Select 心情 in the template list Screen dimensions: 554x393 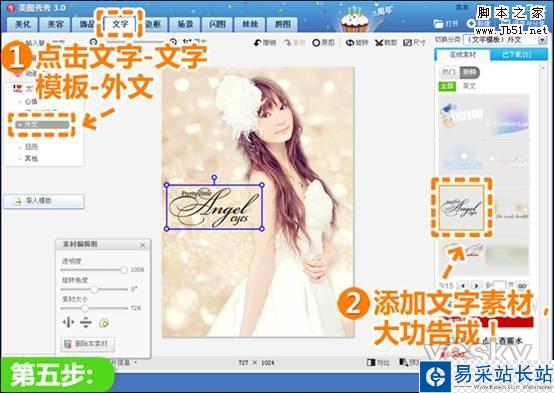(31, 101)
